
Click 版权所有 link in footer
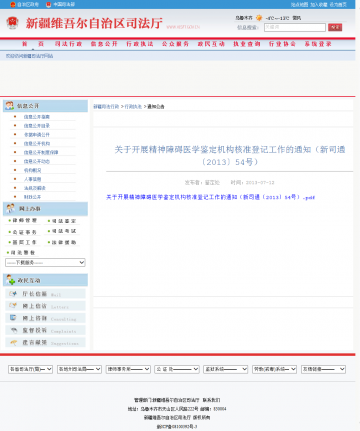click(x=201, y=417)
